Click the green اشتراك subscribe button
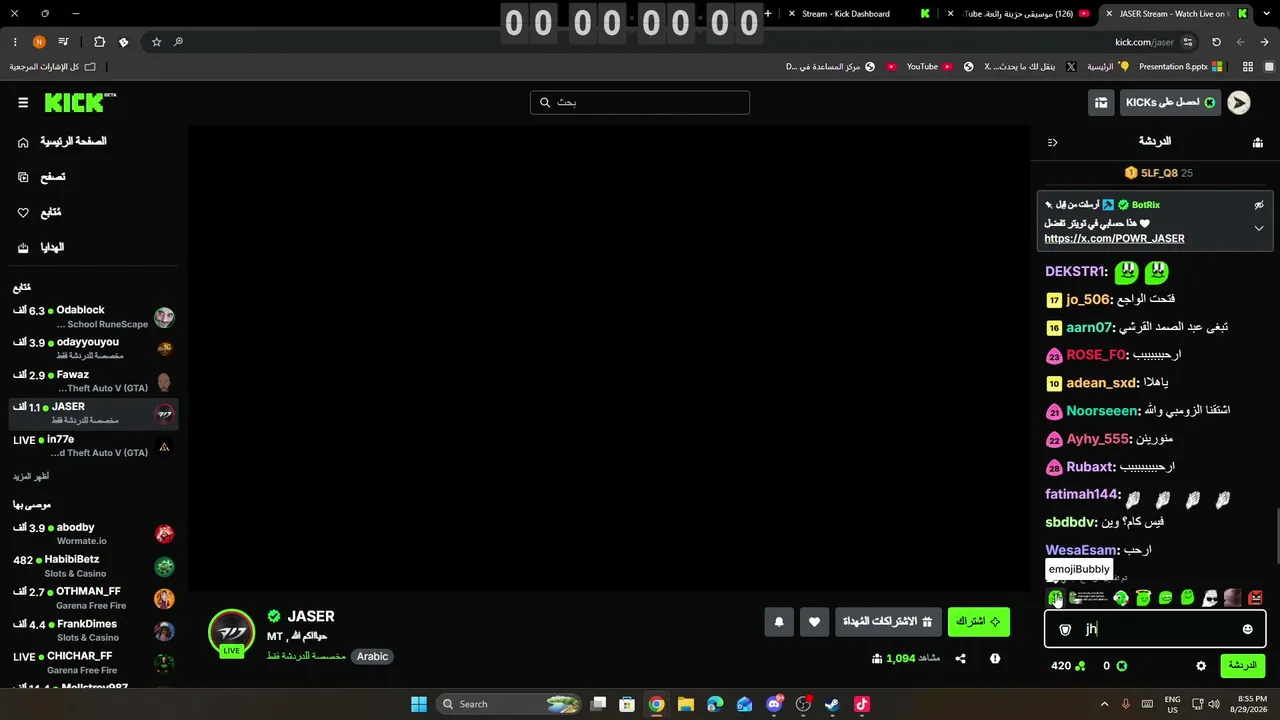1280x720 pixels. (979, 622)
